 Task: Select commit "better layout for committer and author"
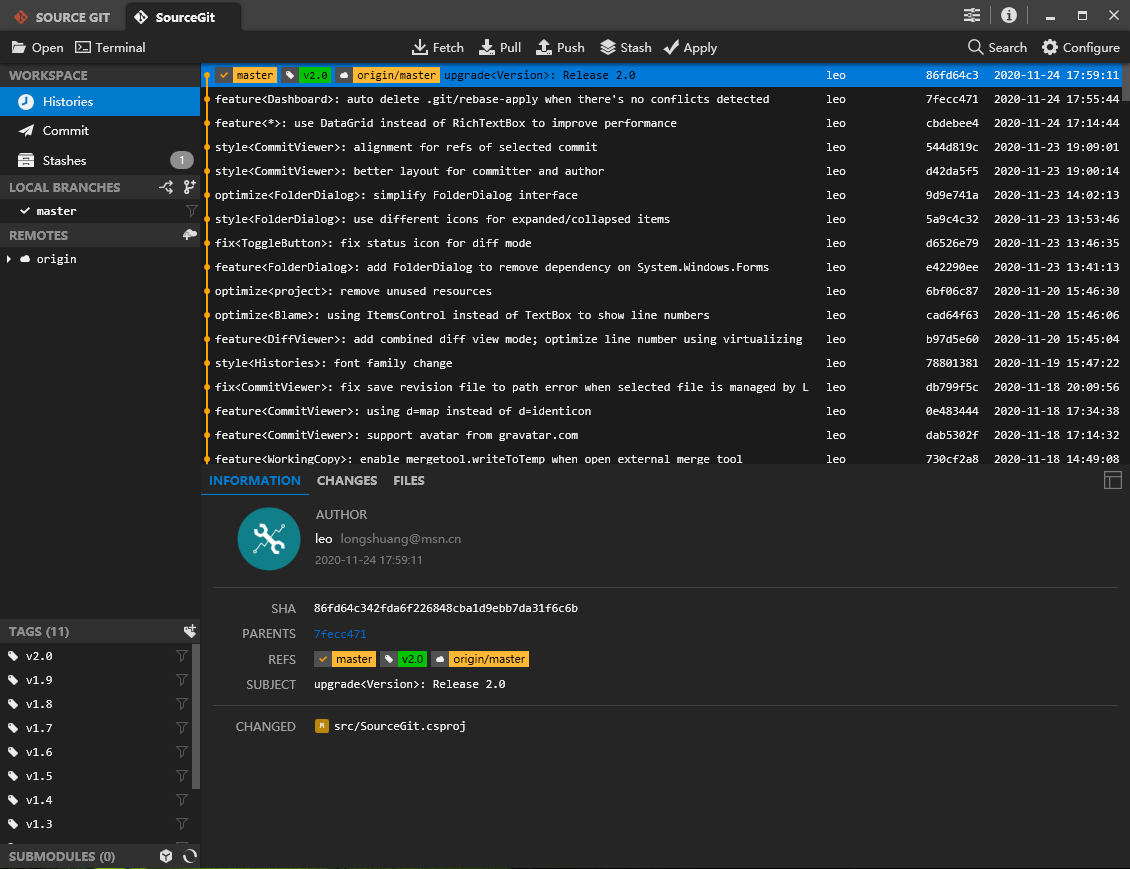tap(662, 171)
